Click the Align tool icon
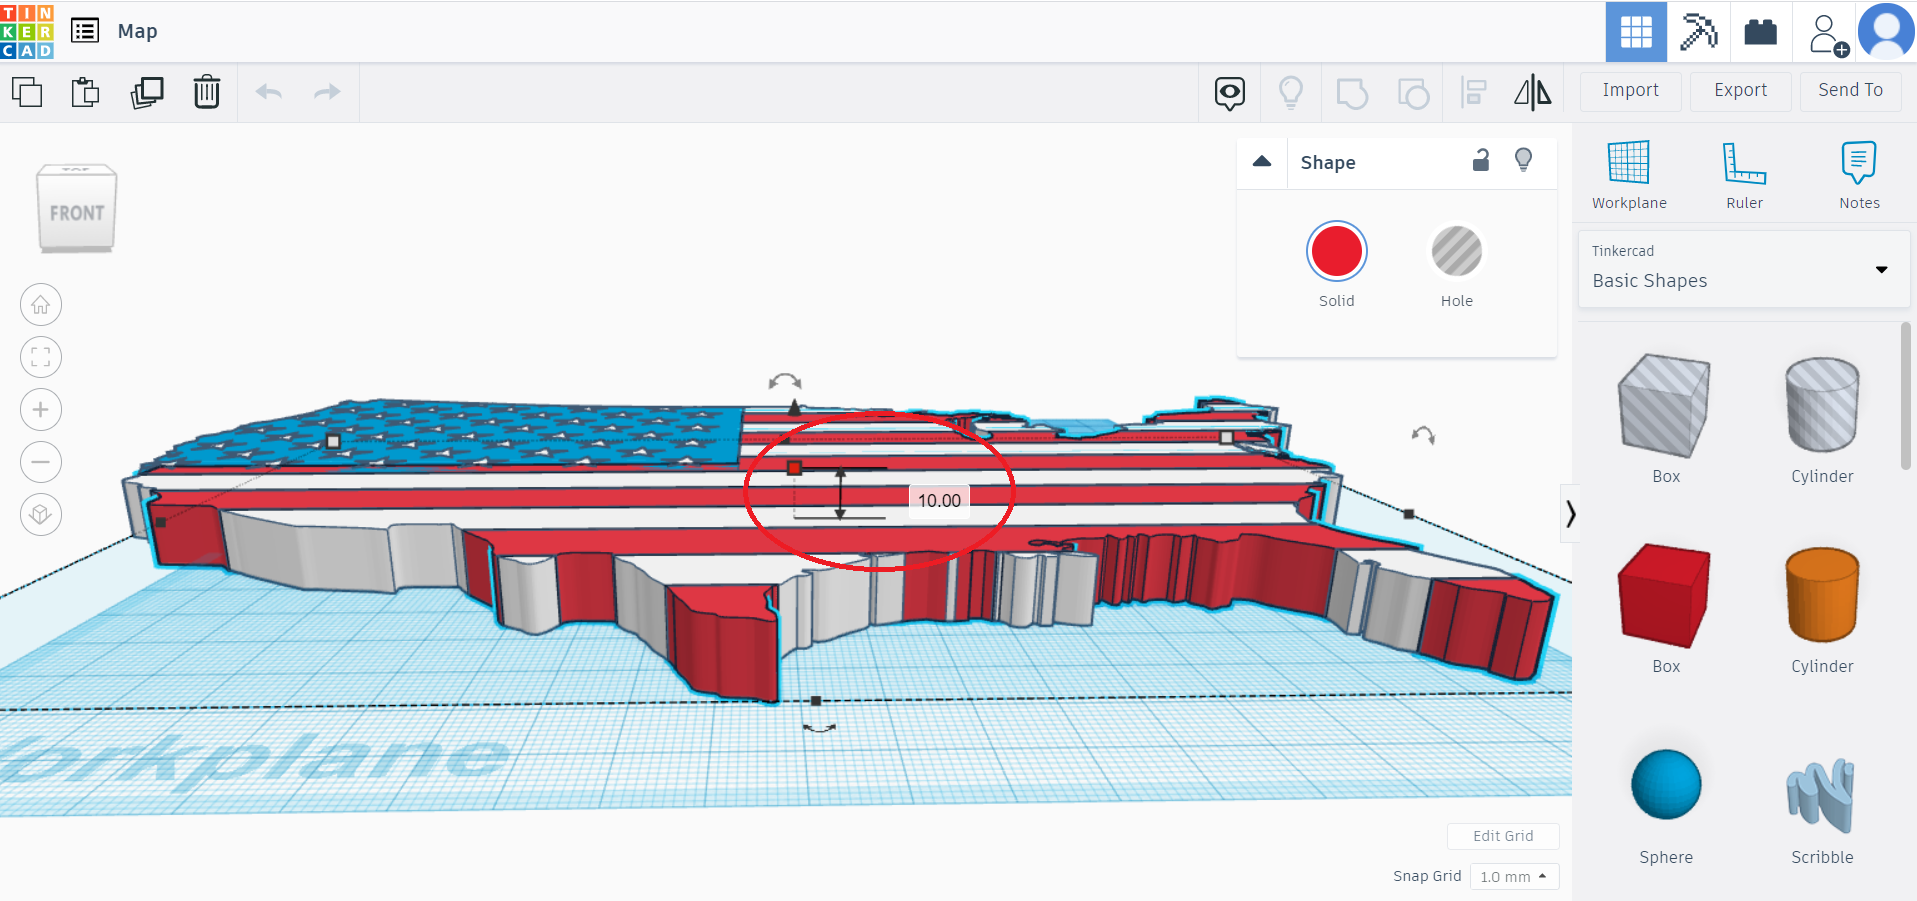 coord(1474,93)
